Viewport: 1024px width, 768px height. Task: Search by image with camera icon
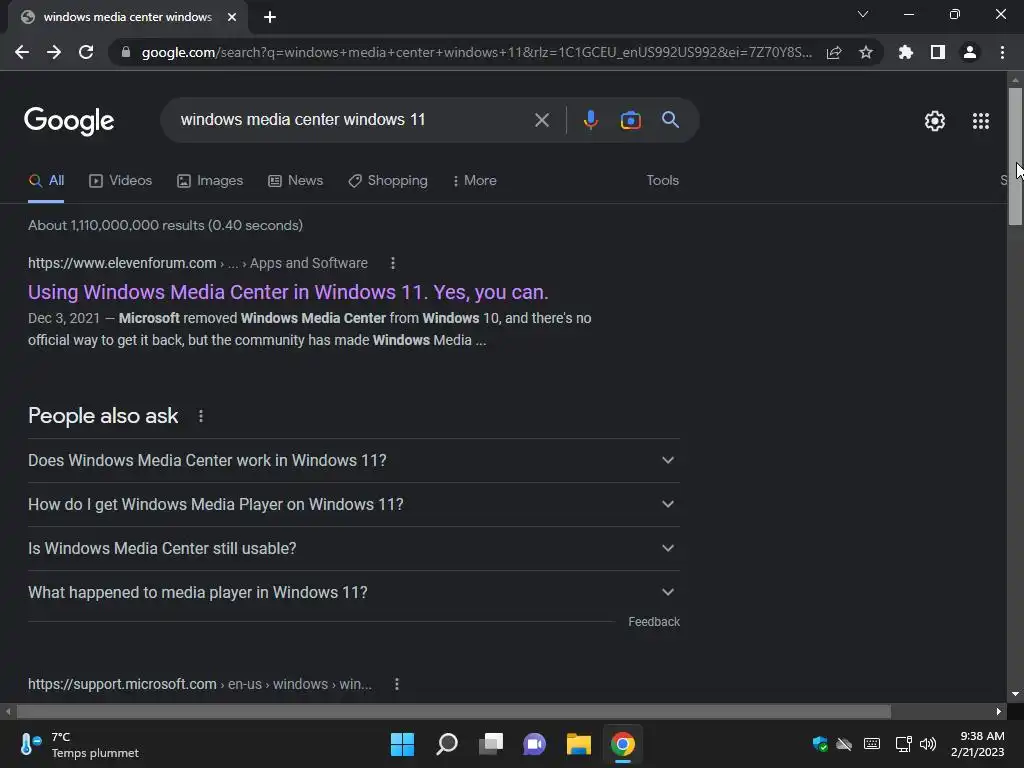pyautogui.click(x=630, y=120)
